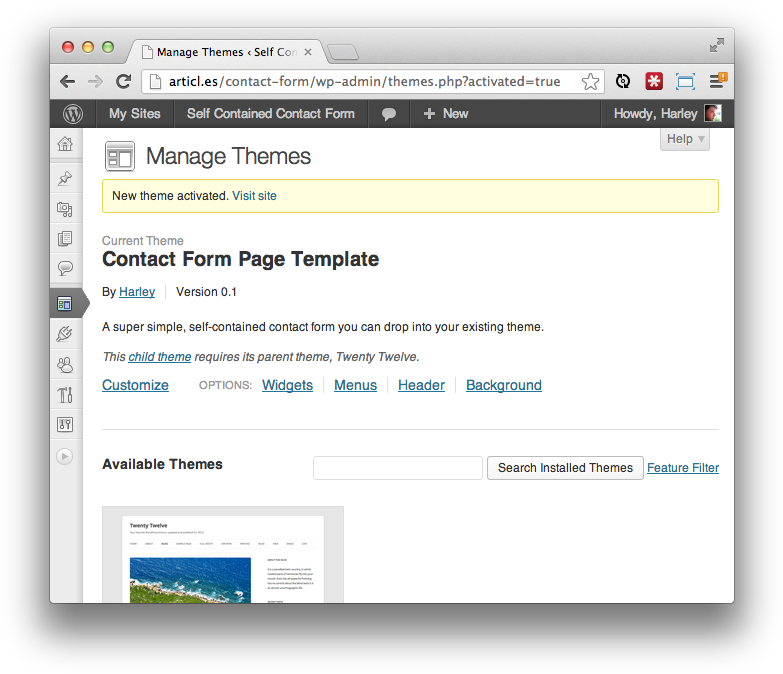Click the Twenty Twelve theme thumbnail
The image size is (783, 674).
pos(223,555)
